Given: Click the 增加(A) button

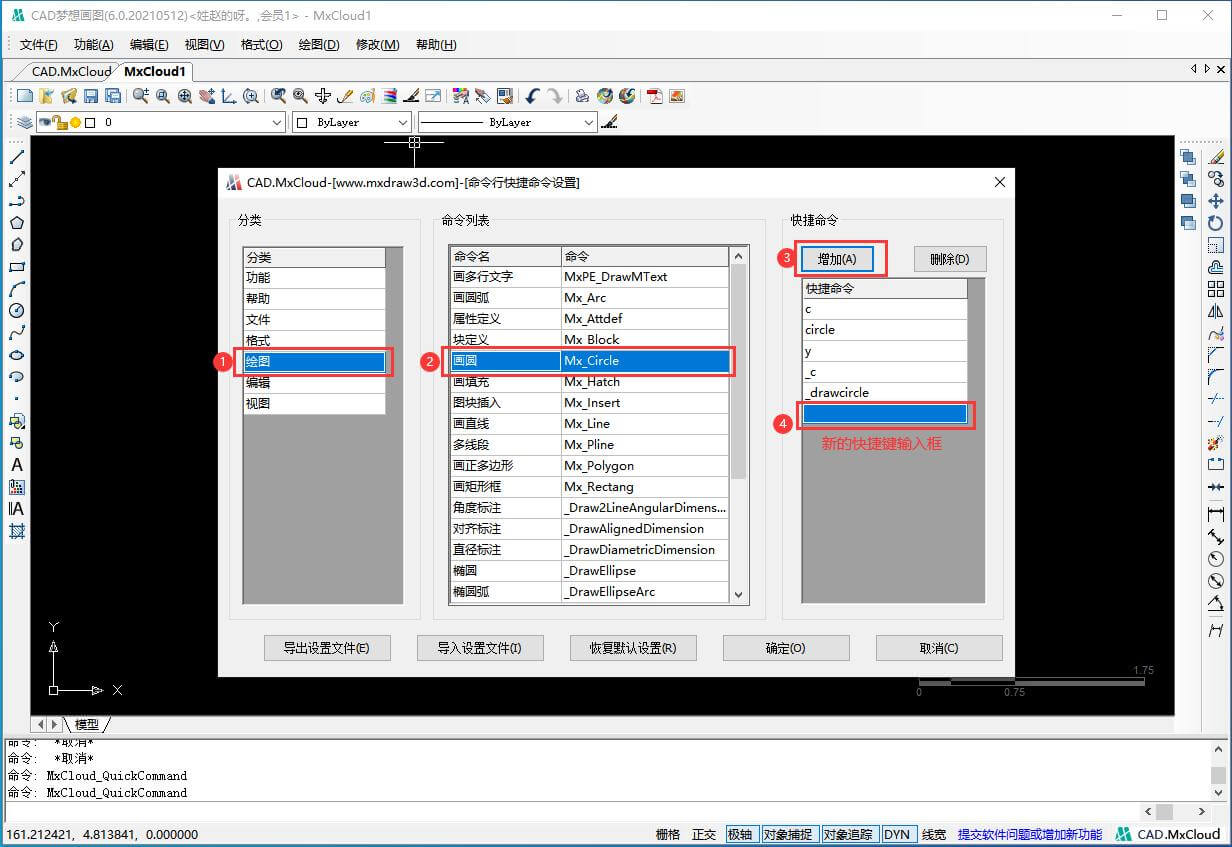Looking at the screenshot, I should (x=837, y=259).
